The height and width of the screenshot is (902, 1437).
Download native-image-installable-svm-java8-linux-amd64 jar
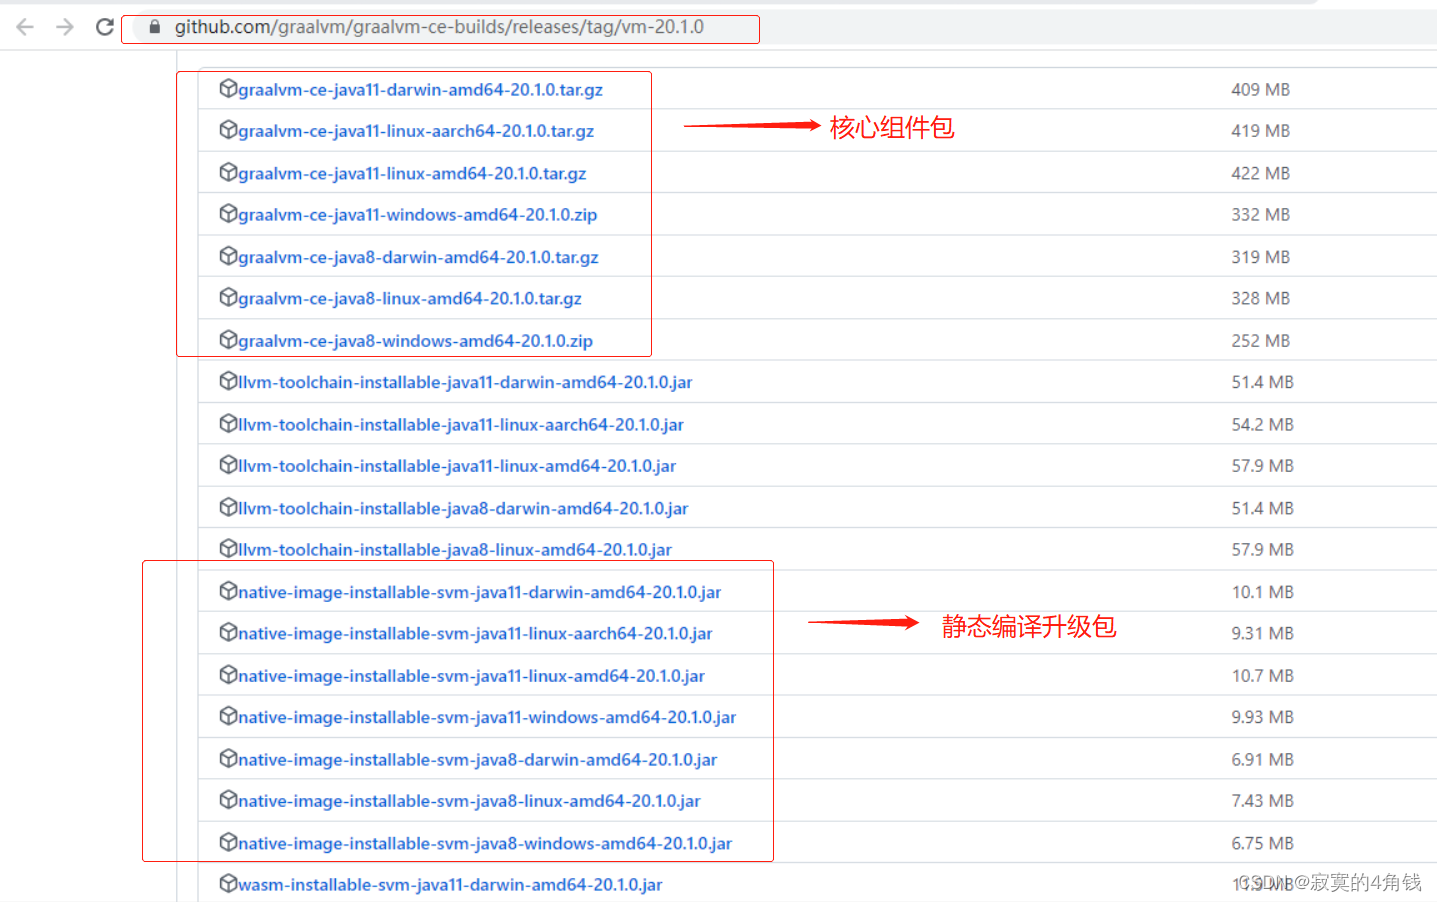(469, 801)
